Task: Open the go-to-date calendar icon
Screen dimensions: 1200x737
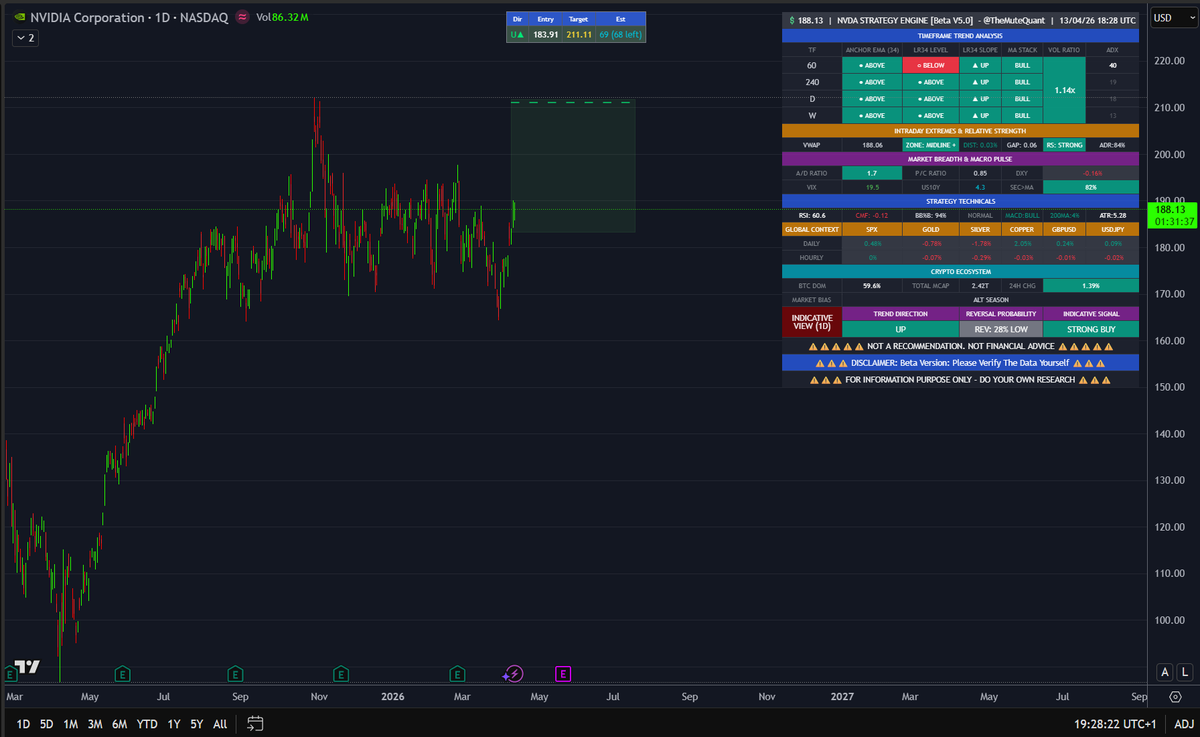Action: pos(255,723)
